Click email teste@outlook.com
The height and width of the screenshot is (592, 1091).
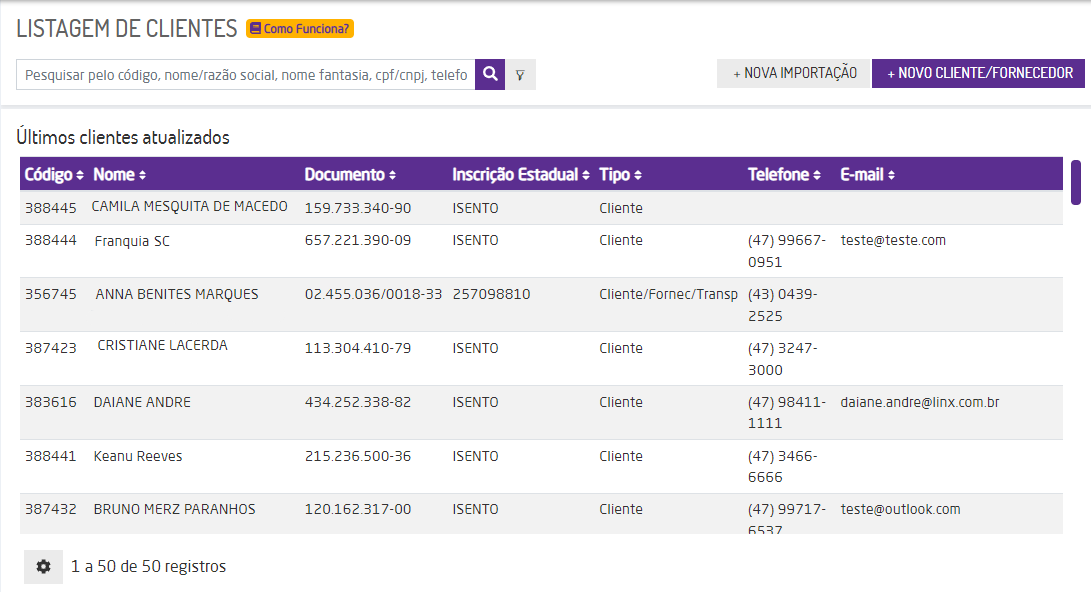pyautogui.click(x=900, y=509)
